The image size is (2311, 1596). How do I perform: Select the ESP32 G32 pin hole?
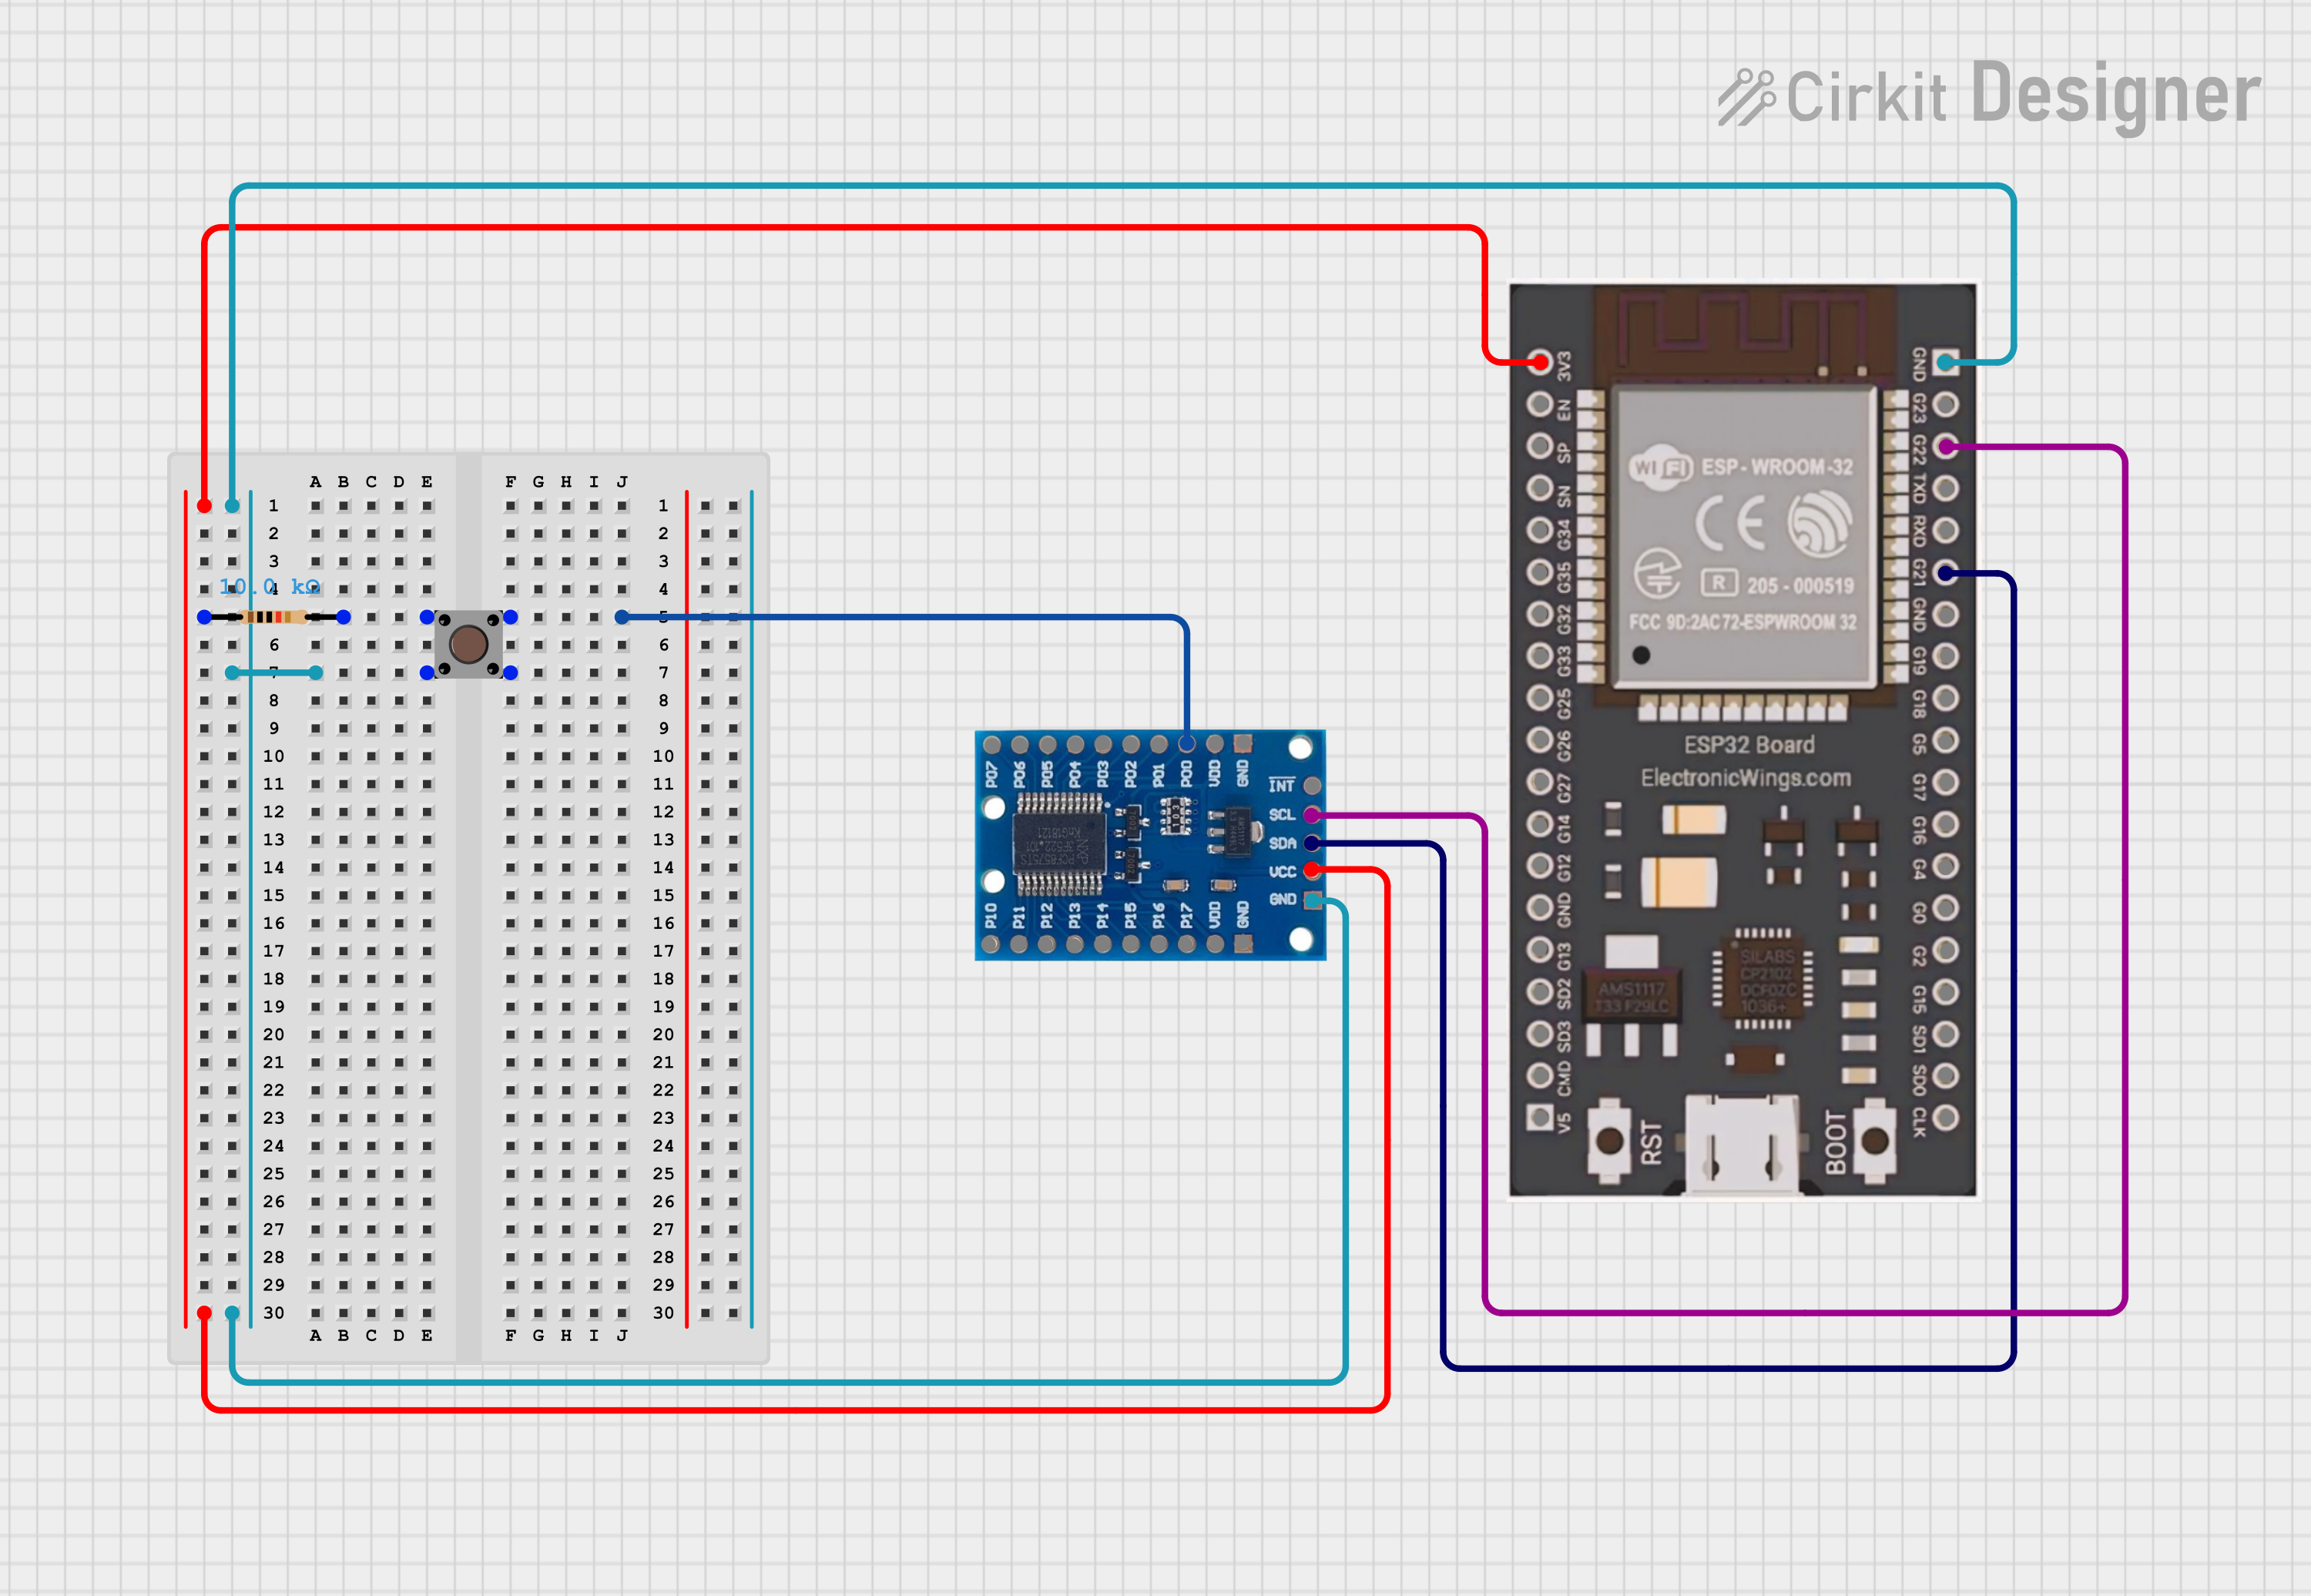pyautogui.click(x=1540, y=614)
